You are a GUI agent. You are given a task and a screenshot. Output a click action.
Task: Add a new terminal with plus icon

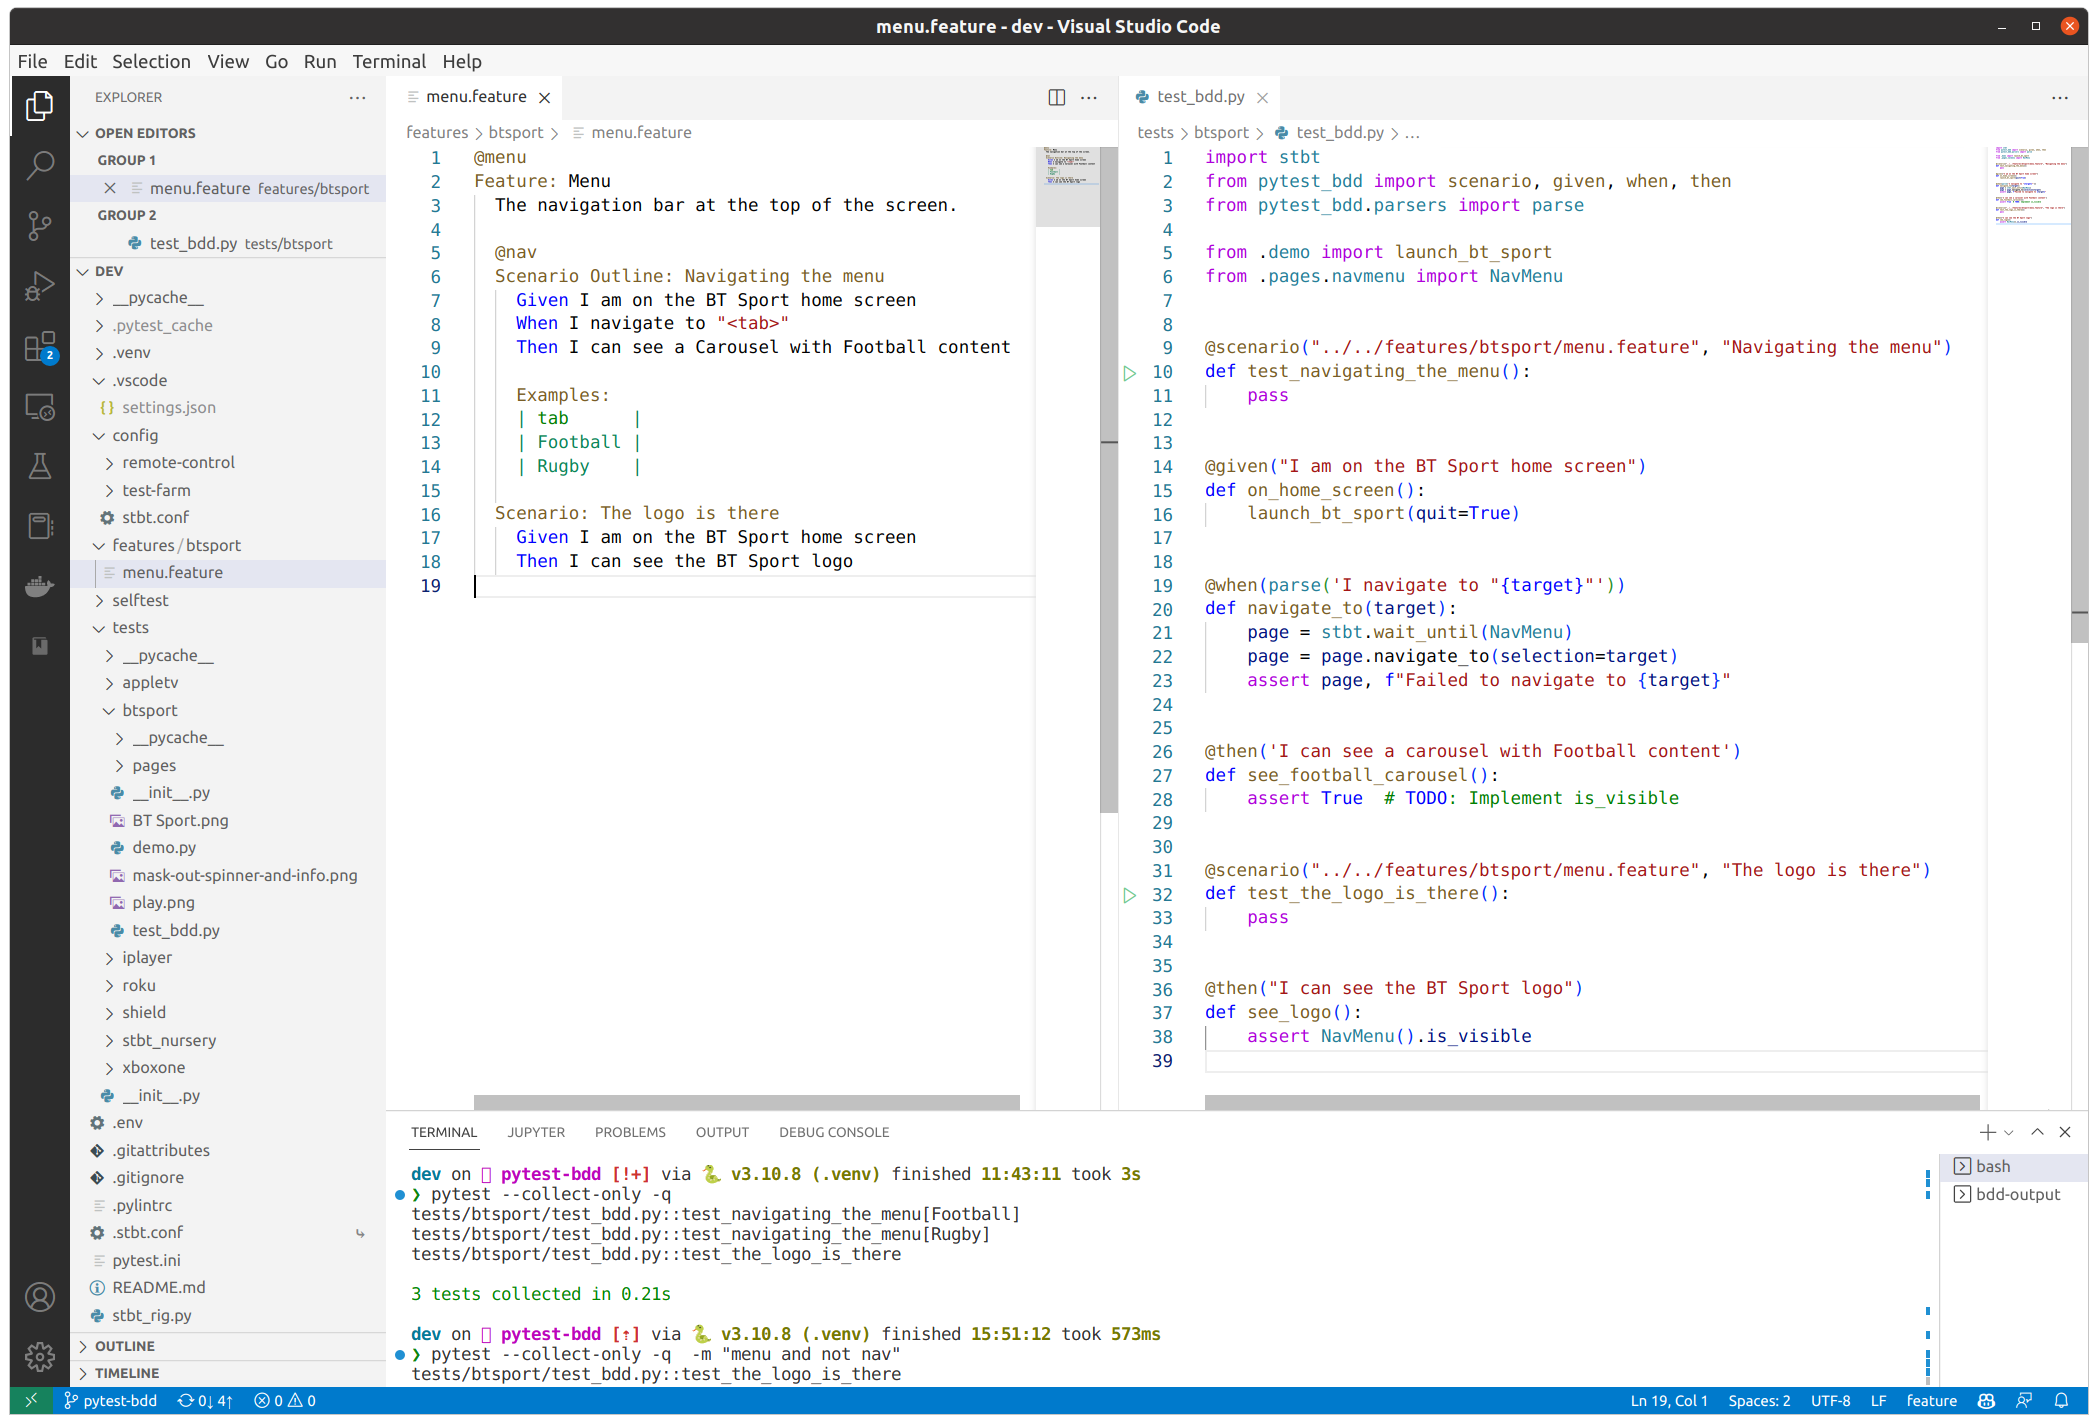click(1987, 1132)
